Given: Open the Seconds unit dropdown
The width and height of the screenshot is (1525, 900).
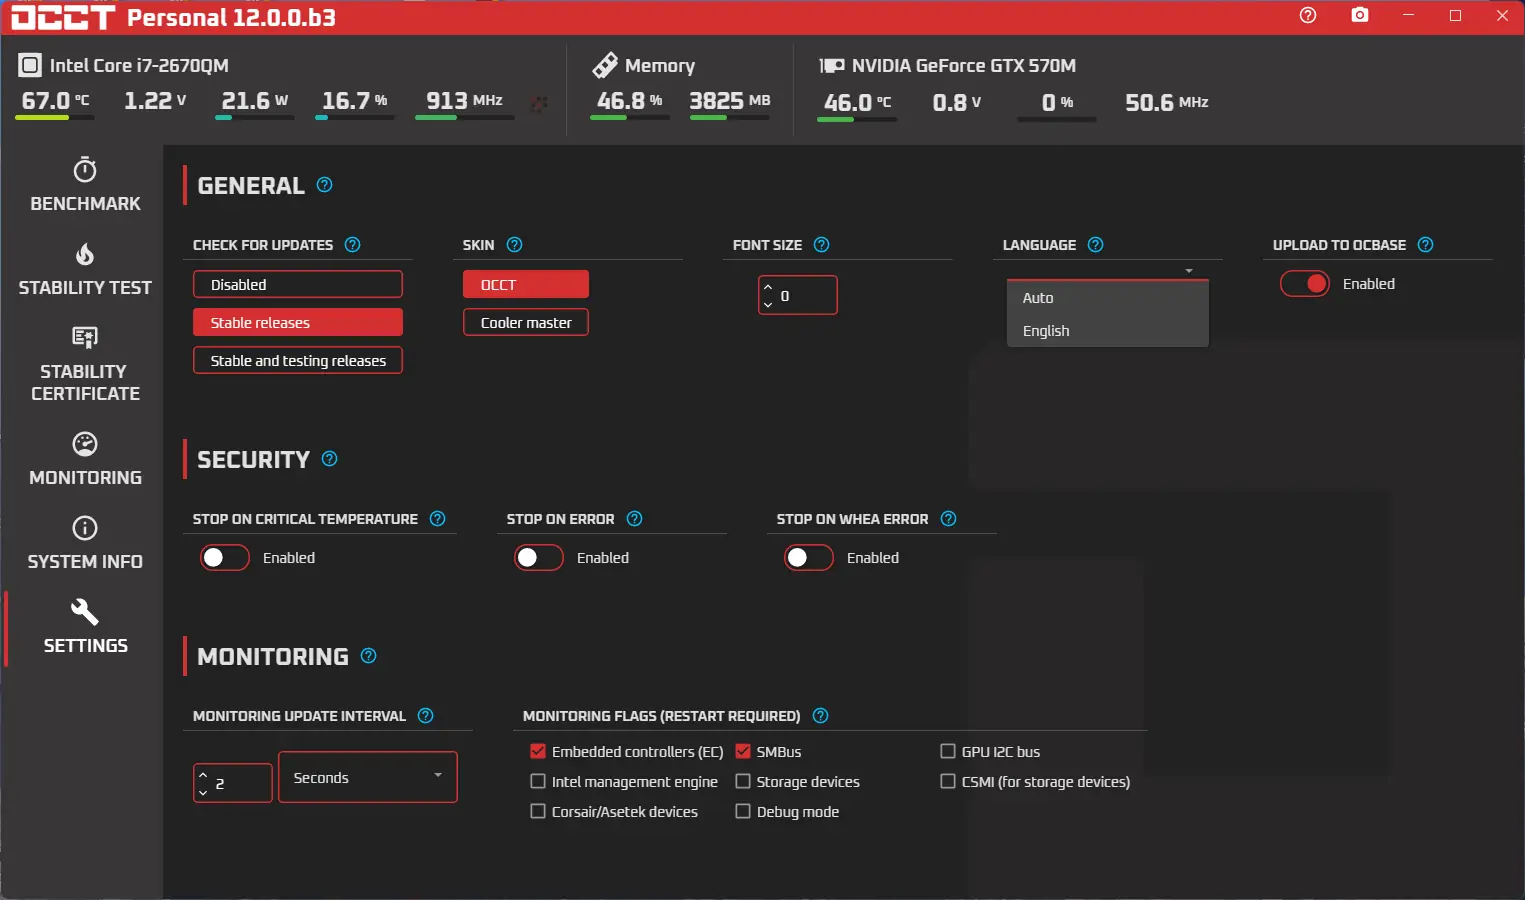Looking at the screenshot, I should [x=368, y=777].
